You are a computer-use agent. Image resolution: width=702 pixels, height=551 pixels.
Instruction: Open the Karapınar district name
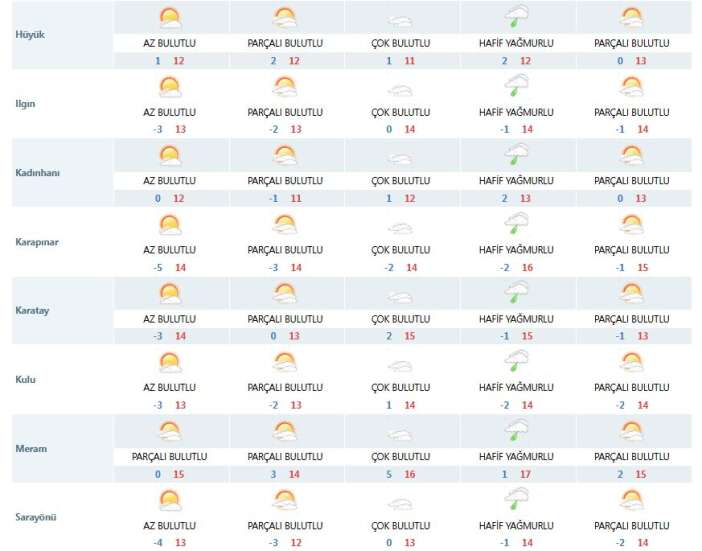point(38,241)
